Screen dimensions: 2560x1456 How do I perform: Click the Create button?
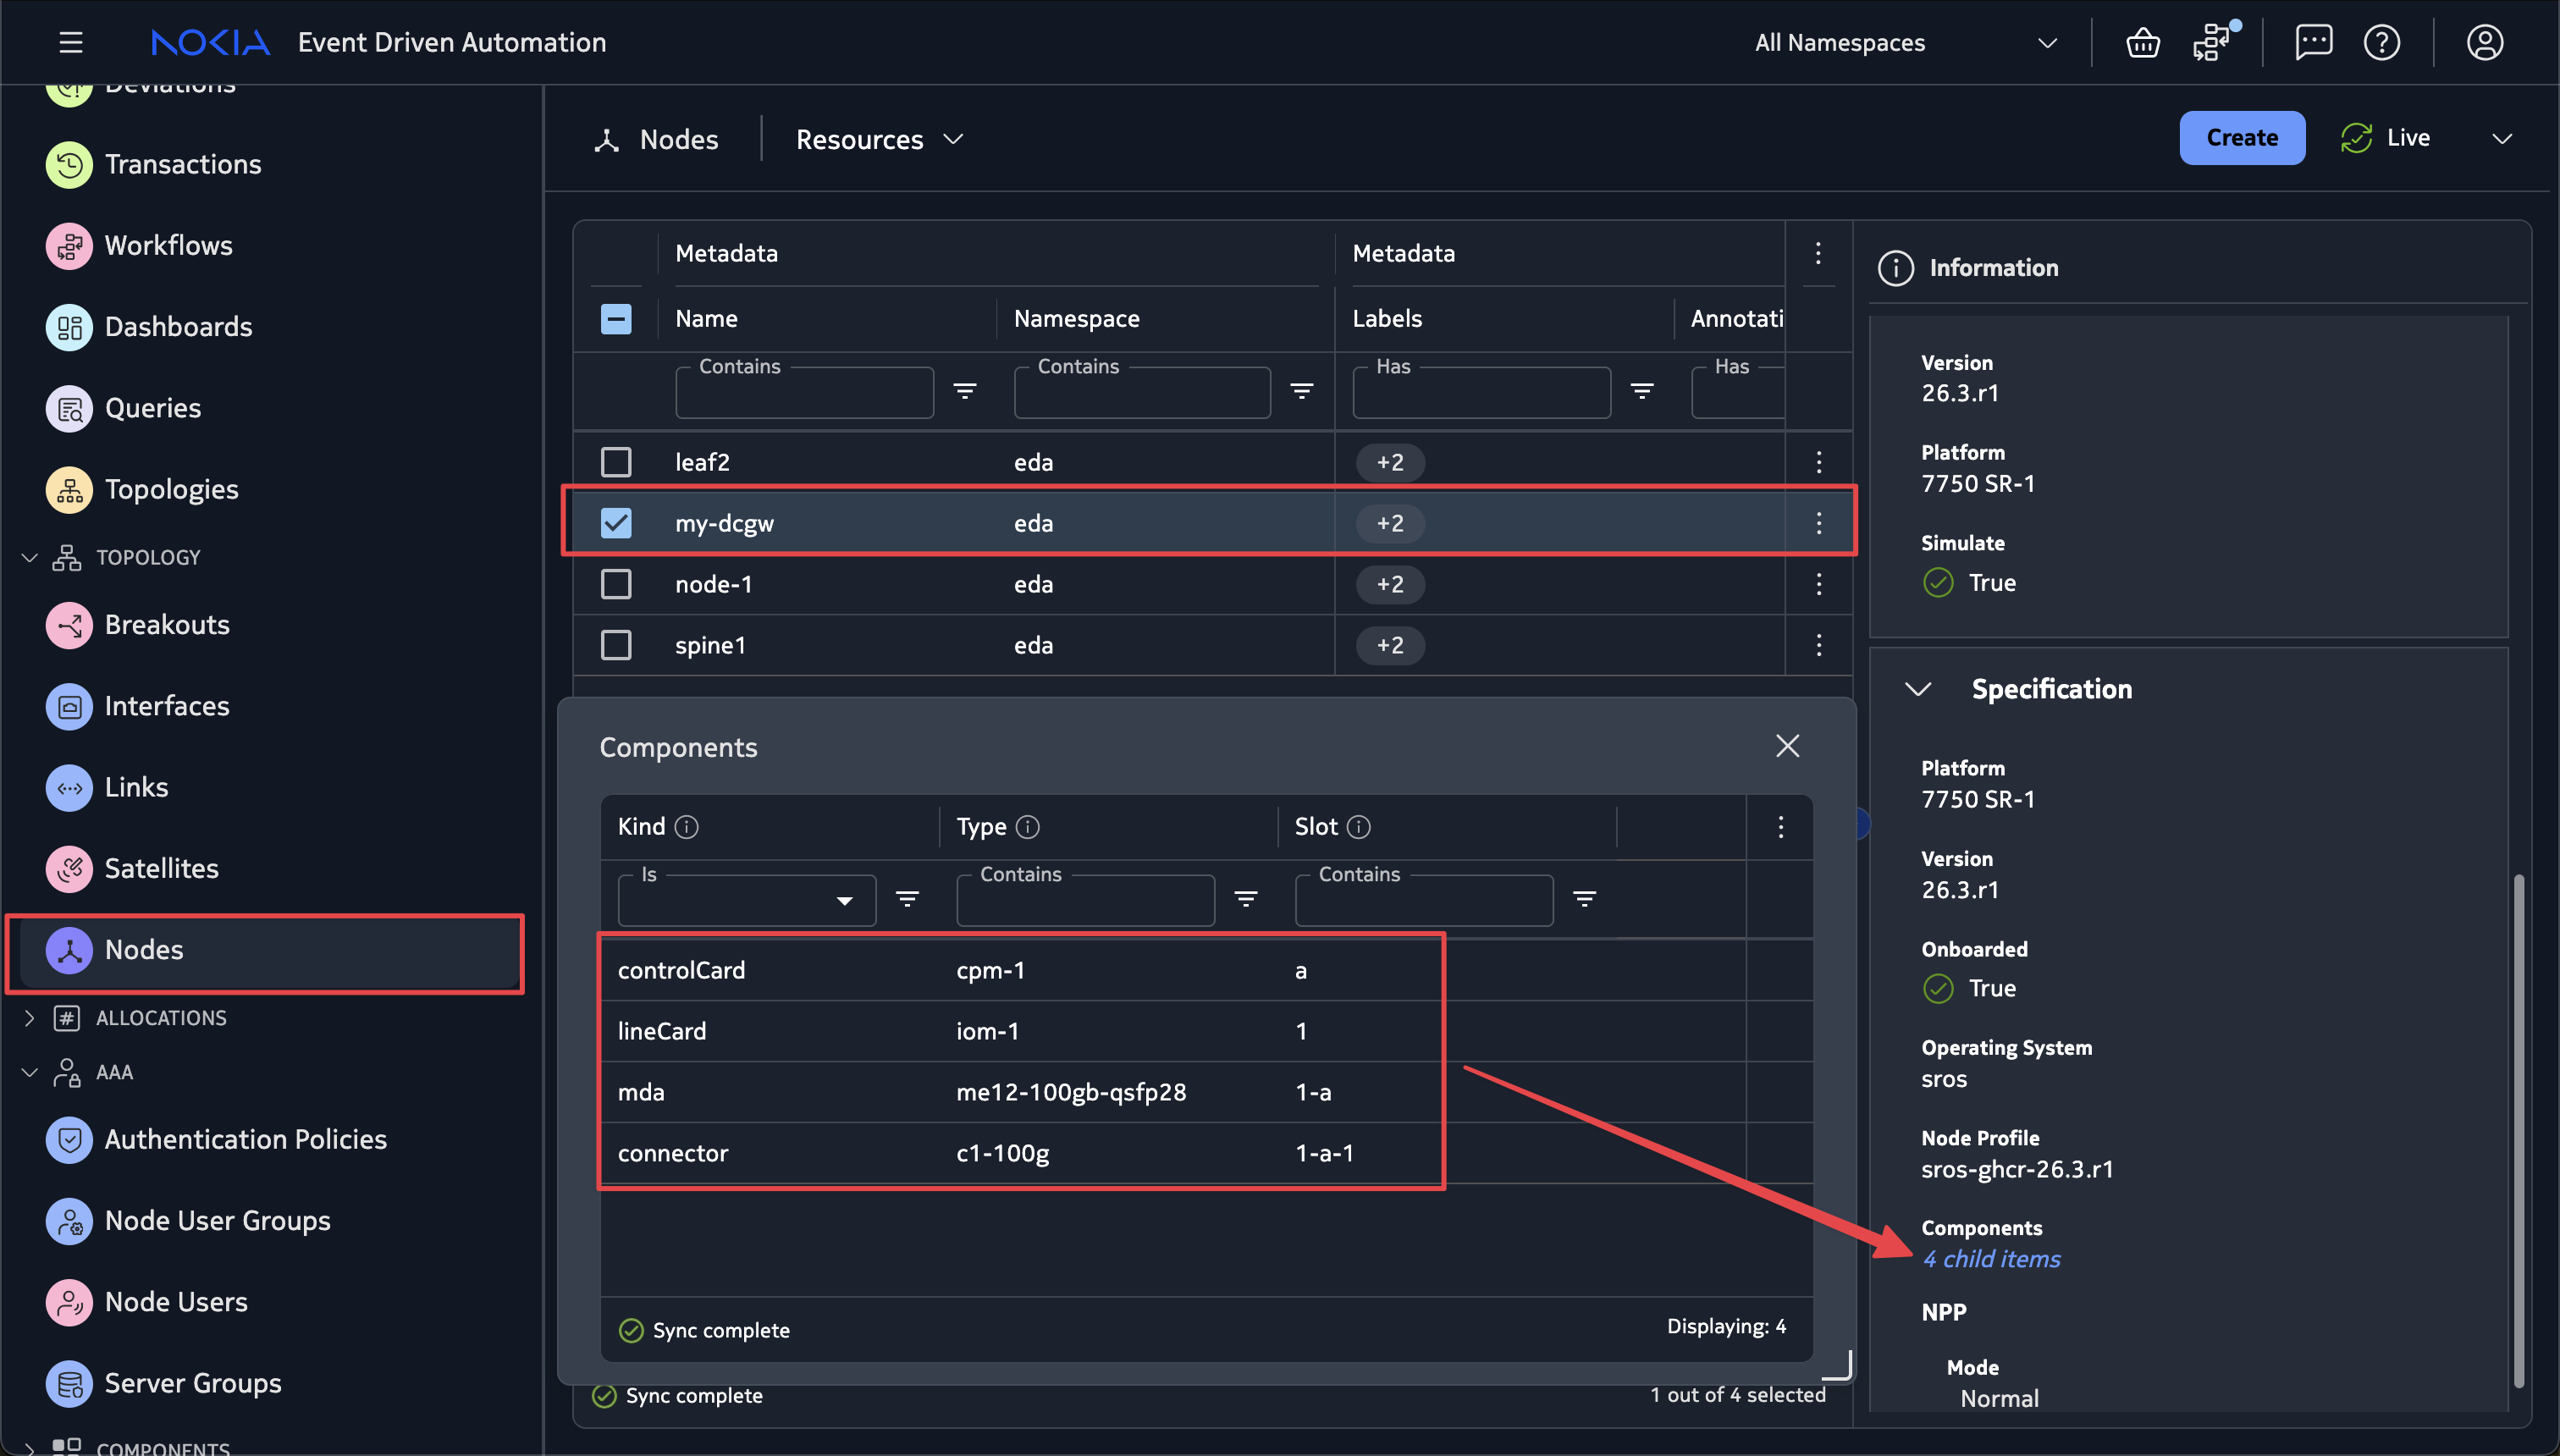click(2242, 138)
